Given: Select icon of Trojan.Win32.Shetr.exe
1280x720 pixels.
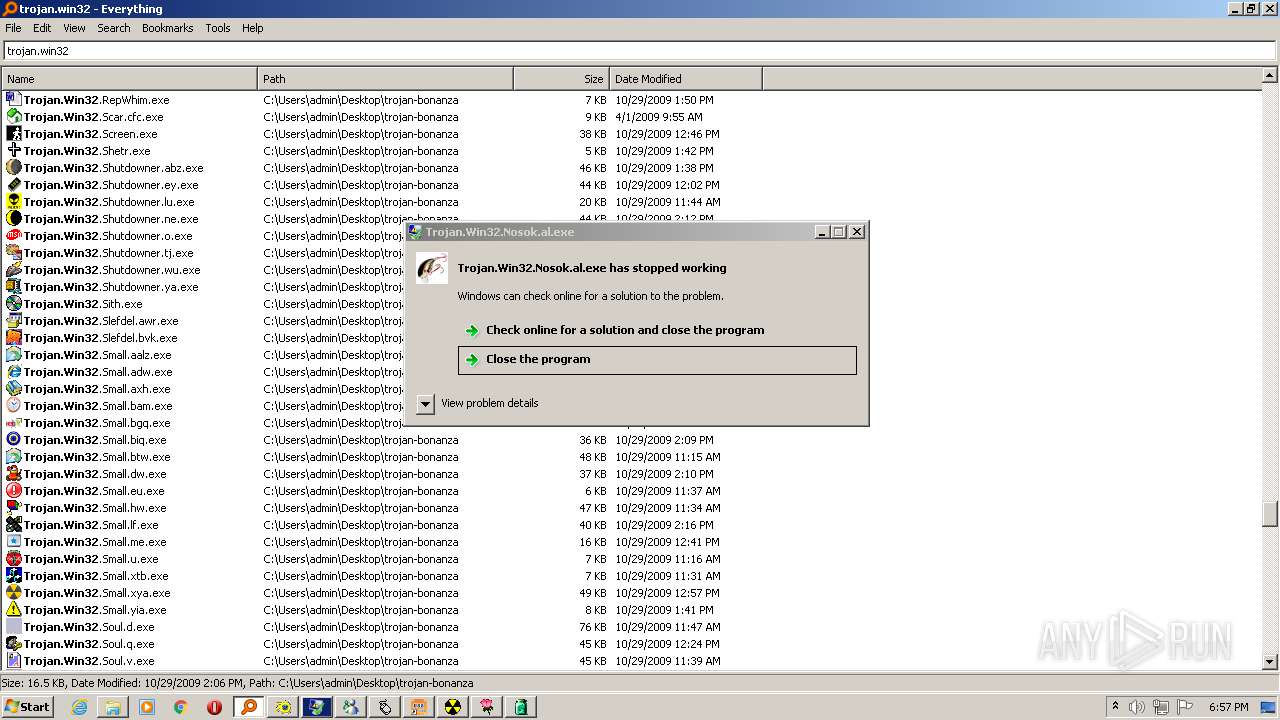Looking at the screenshot, I should (14, 151).
